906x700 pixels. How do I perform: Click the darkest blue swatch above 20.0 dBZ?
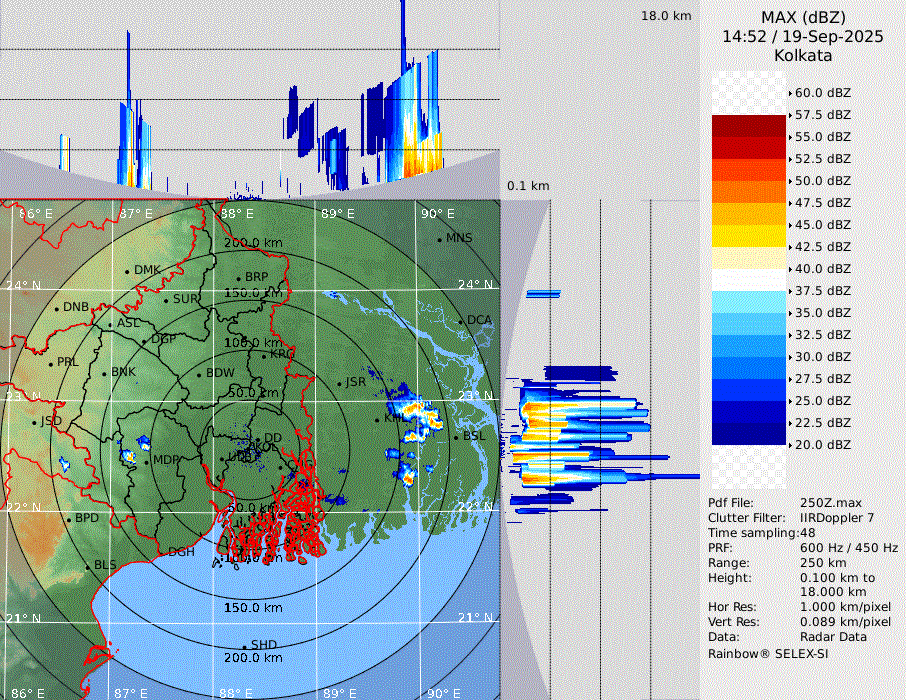749,433
